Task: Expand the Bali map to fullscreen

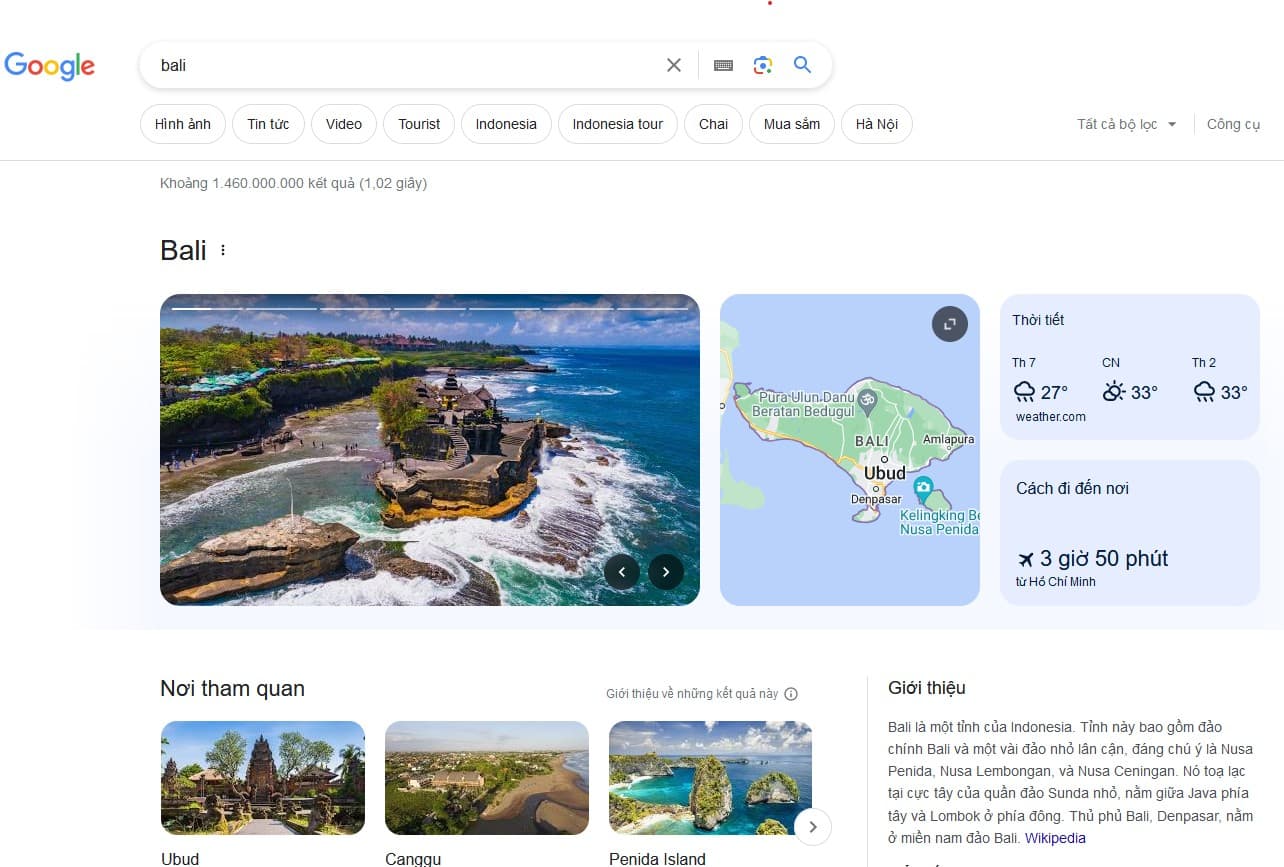Action: 949,324
